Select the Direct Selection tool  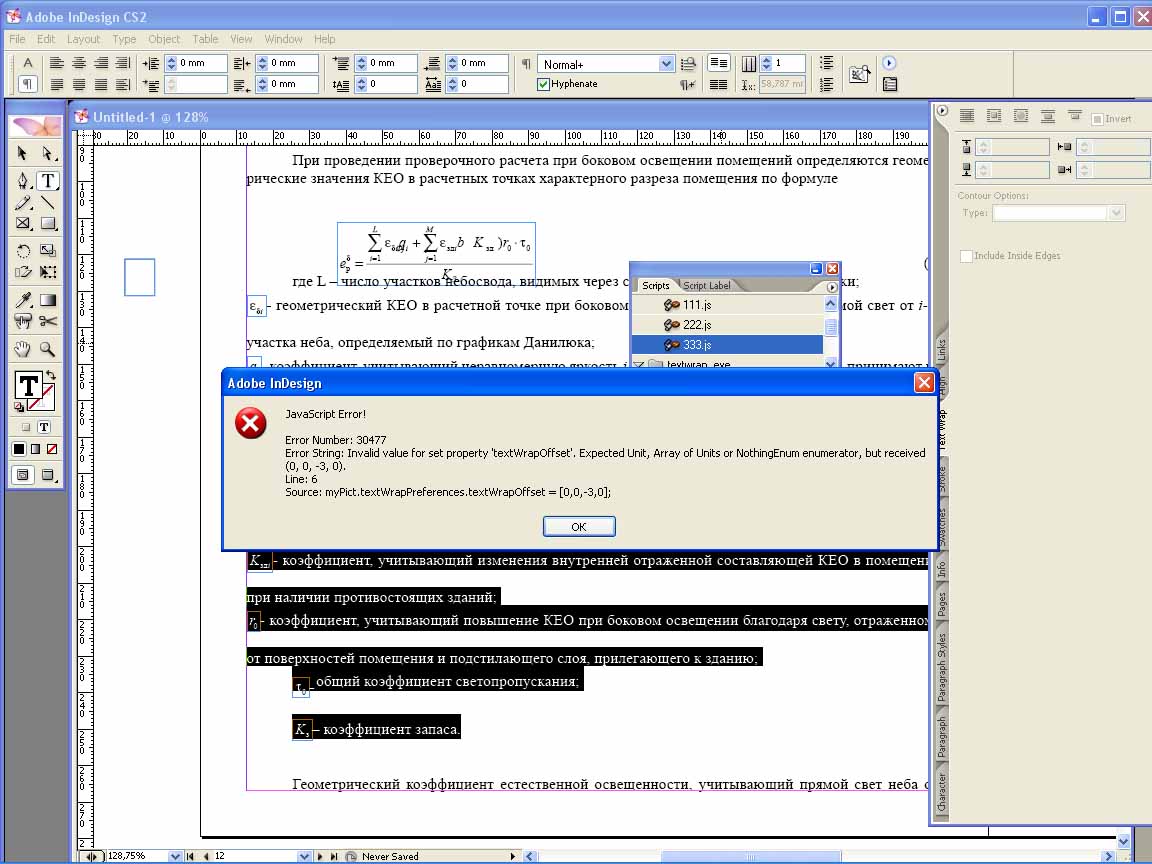click(48, 153)
